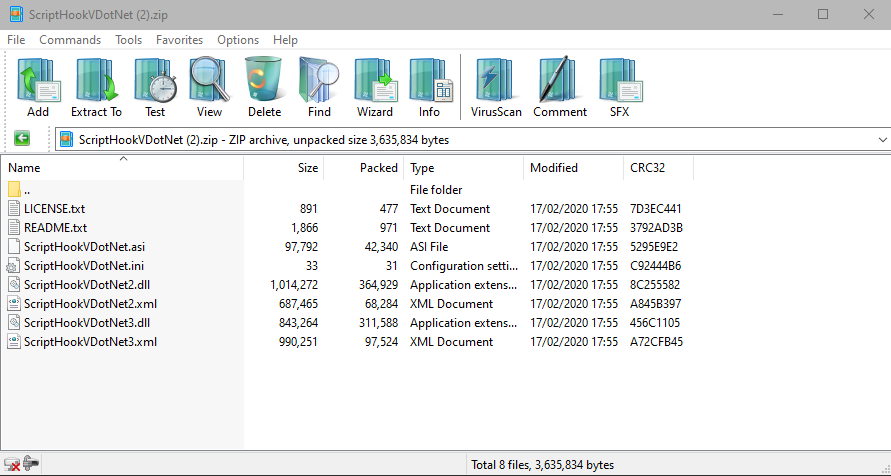
Task: Open the File menu
Action: click(x=16, y=40)
